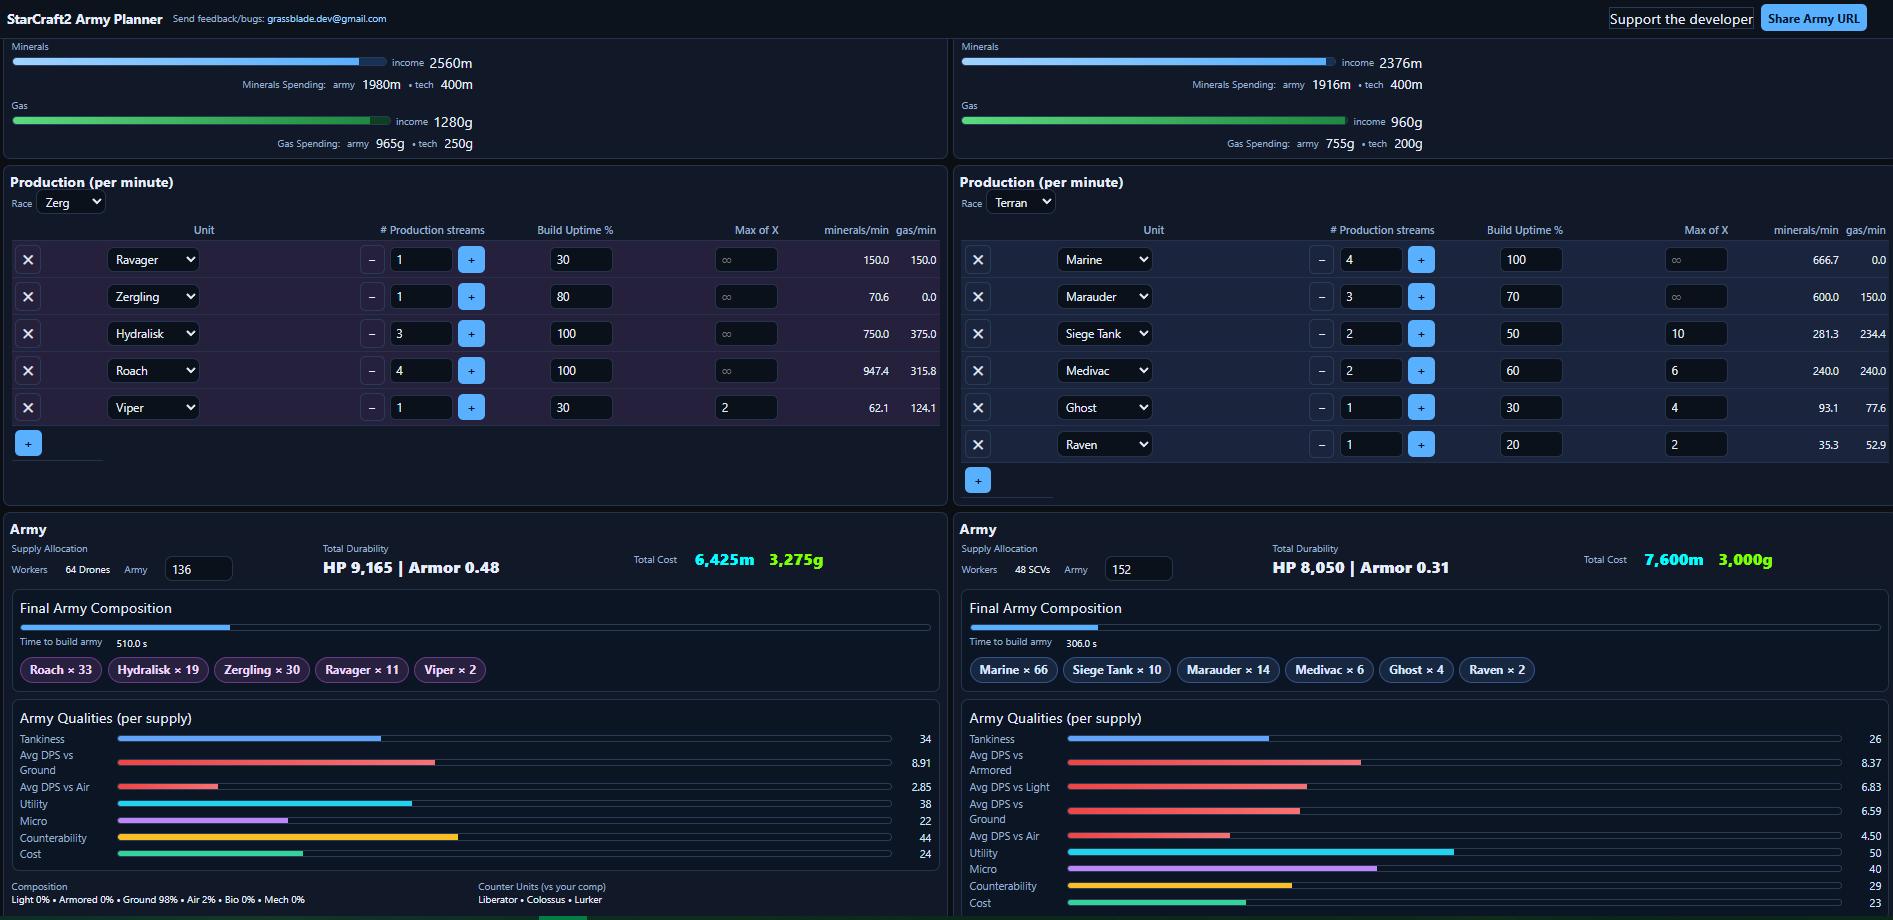This screenshot has width=1893, height=920.
Task: Increase Medivac production streams
Action: (1421, 370)
